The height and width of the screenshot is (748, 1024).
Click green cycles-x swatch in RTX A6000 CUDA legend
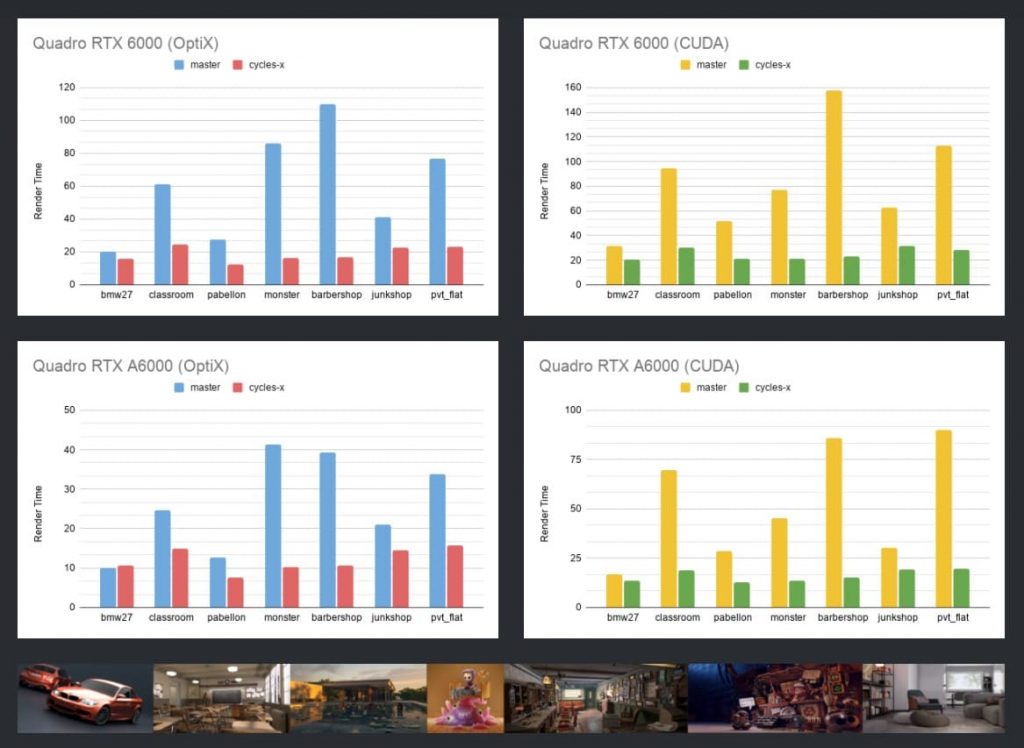[x=744, y=387]
